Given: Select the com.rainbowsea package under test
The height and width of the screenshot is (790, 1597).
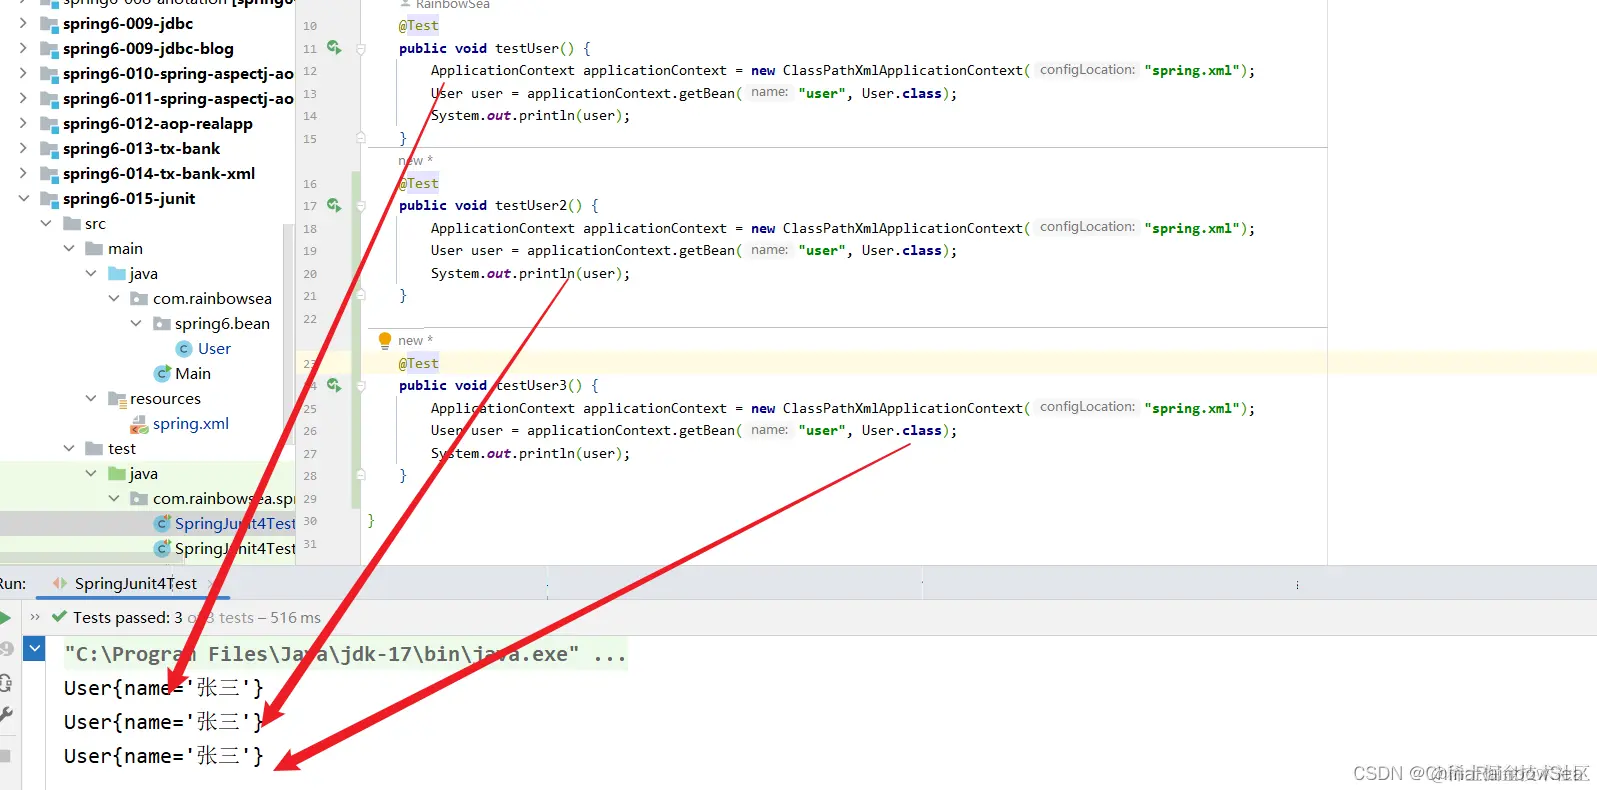Looking at the screenshot, I should [x=224, y=499].
